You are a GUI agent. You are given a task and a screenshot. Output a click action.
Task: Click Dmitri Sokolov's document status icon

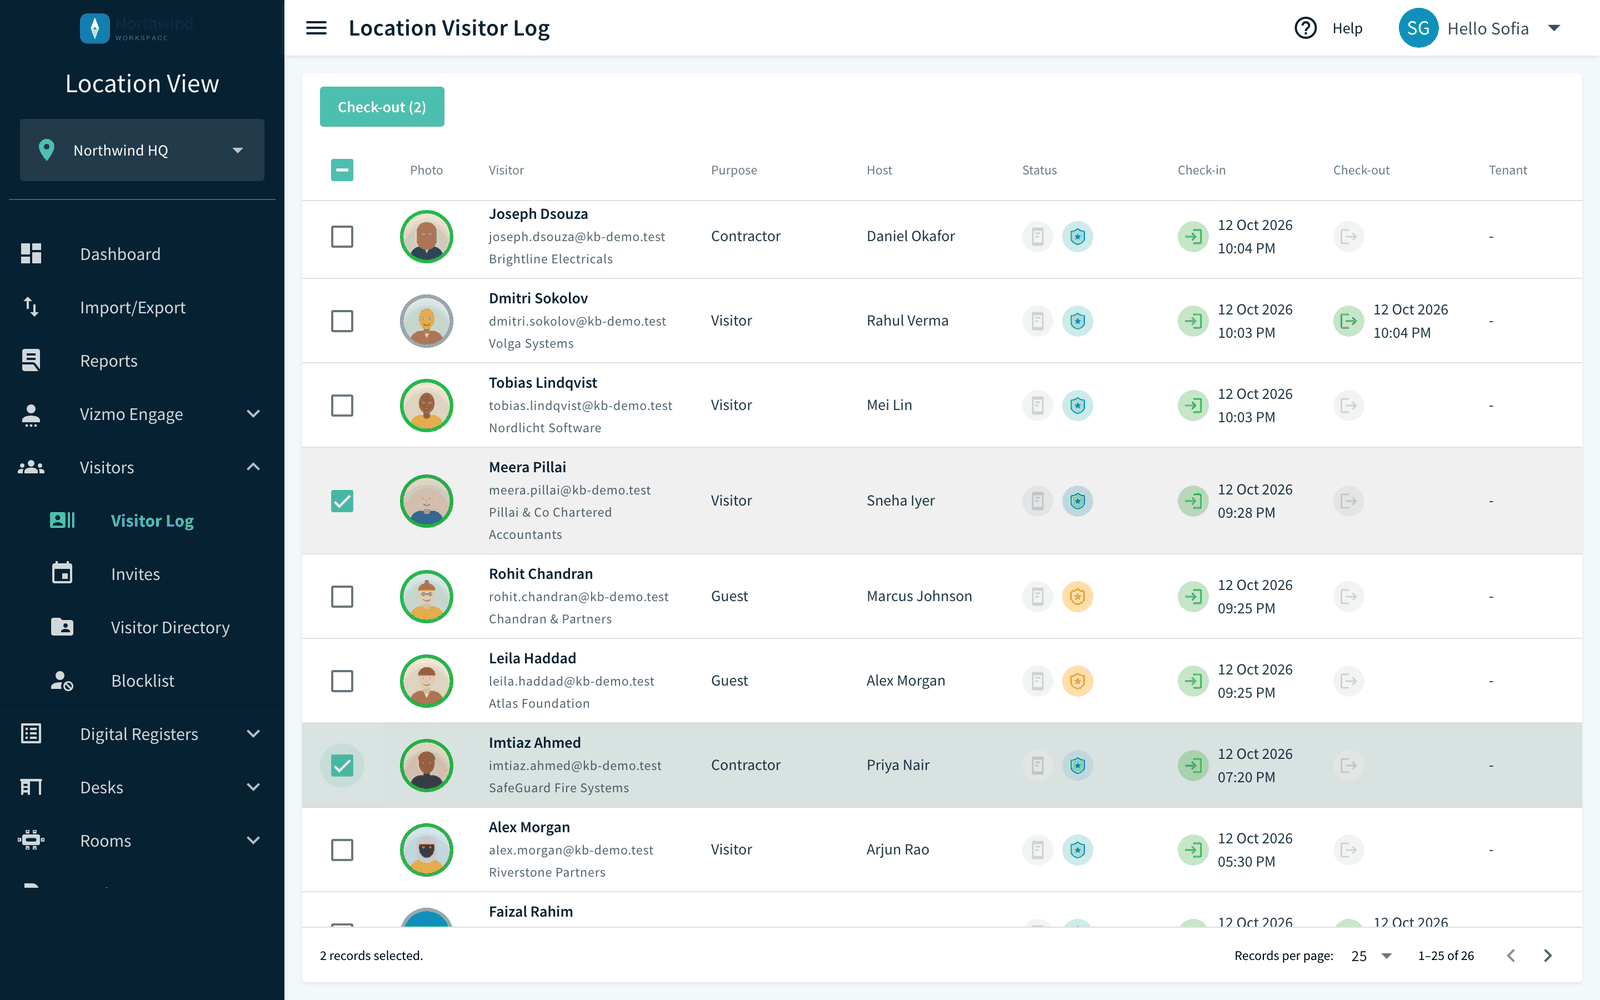coord(1037,321)
